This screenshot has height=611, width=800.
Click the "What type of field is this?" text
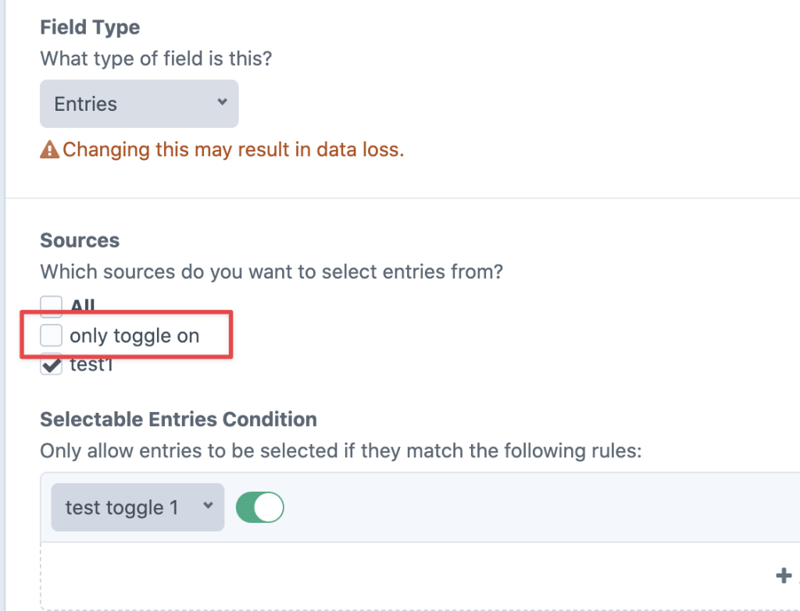(x=156, y=59)
